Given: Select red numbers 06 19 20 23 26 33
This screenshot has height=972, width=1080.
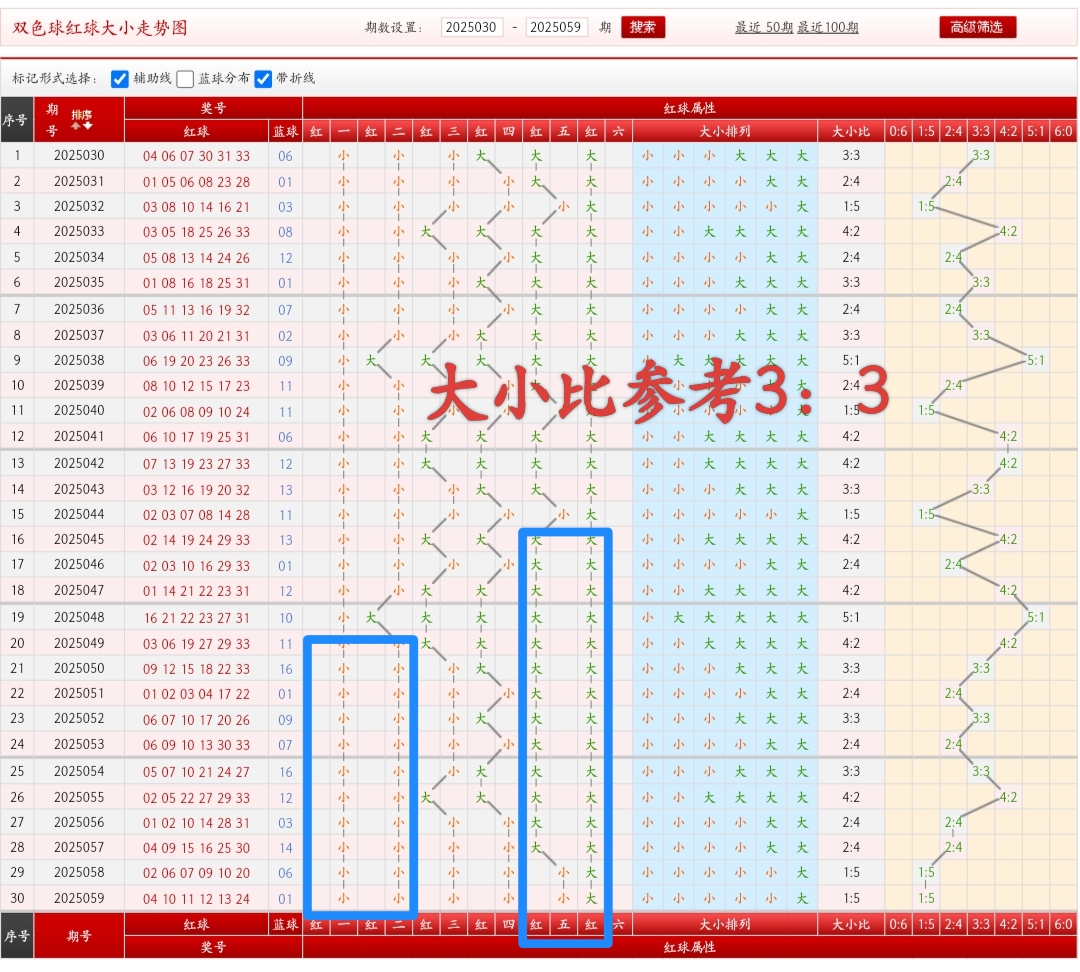Looking at the screenshot, I should pos(196,361).
